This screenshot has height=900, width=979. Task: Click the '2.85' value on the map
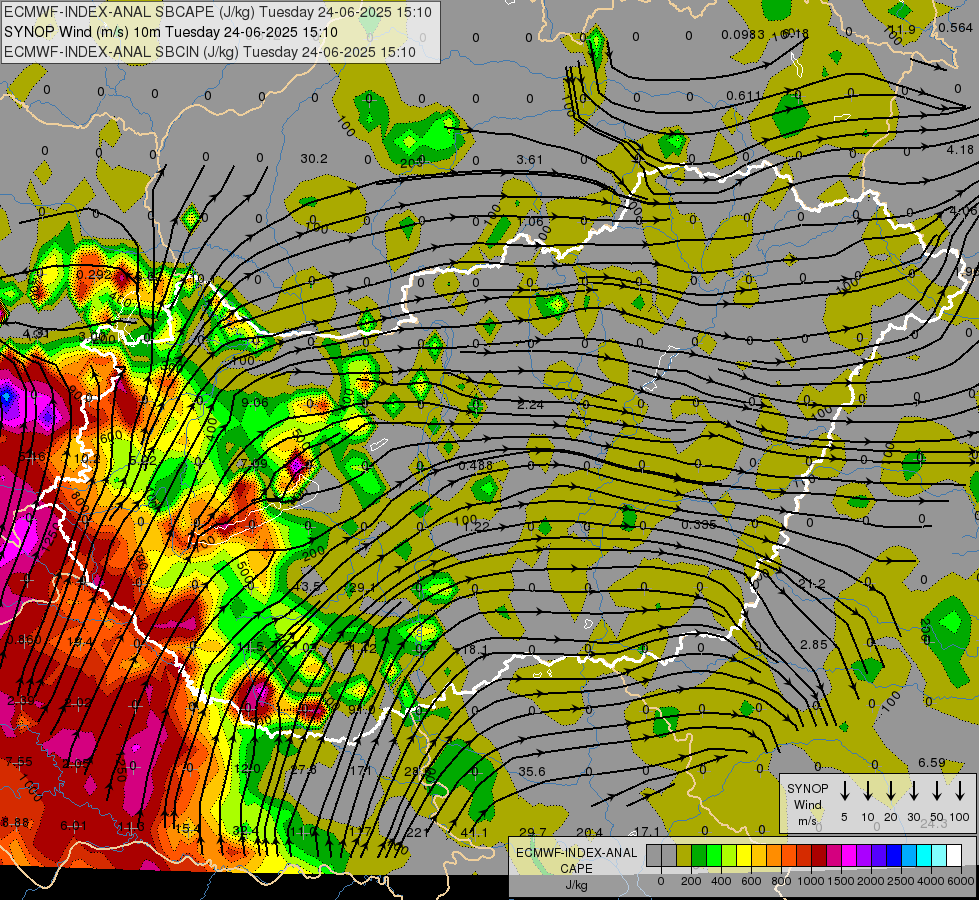(x=814, y=644)
